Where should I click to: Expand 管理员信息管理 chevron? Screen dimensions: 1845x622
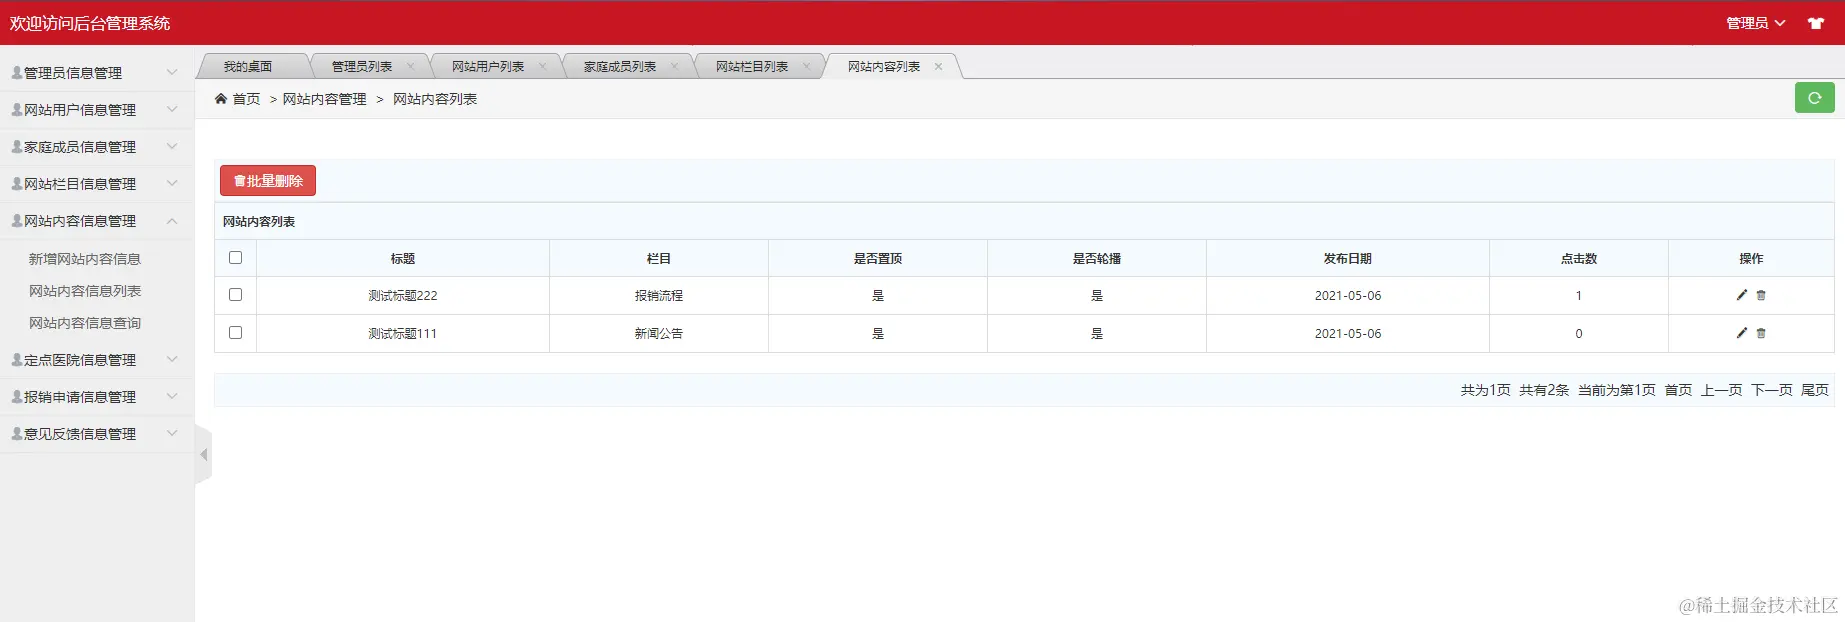tap(172, 72)
